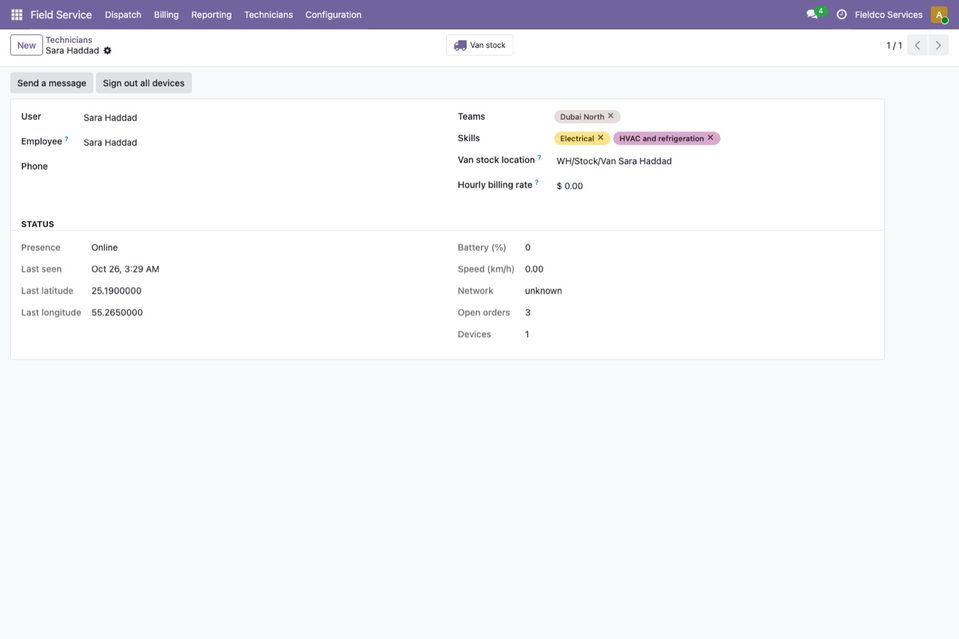Edit the Van stock location field
Screen dimensions: 959x639
click(x=714, y=161)
